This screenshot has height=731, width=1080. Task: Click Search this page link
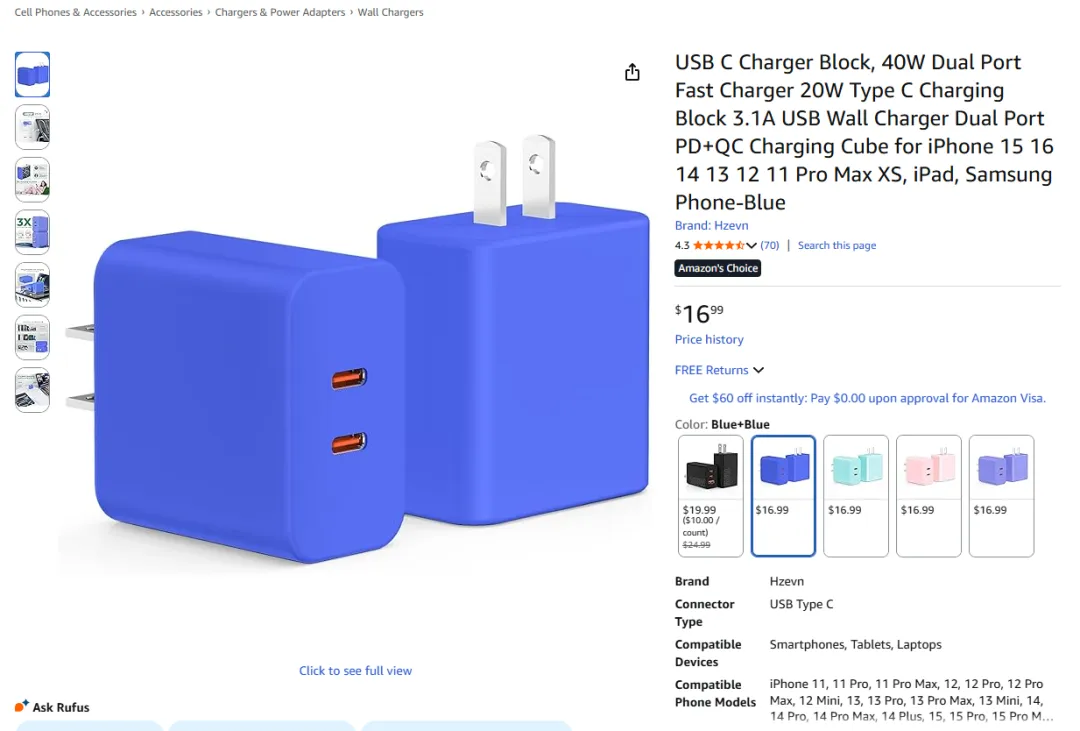pos(837,245)
